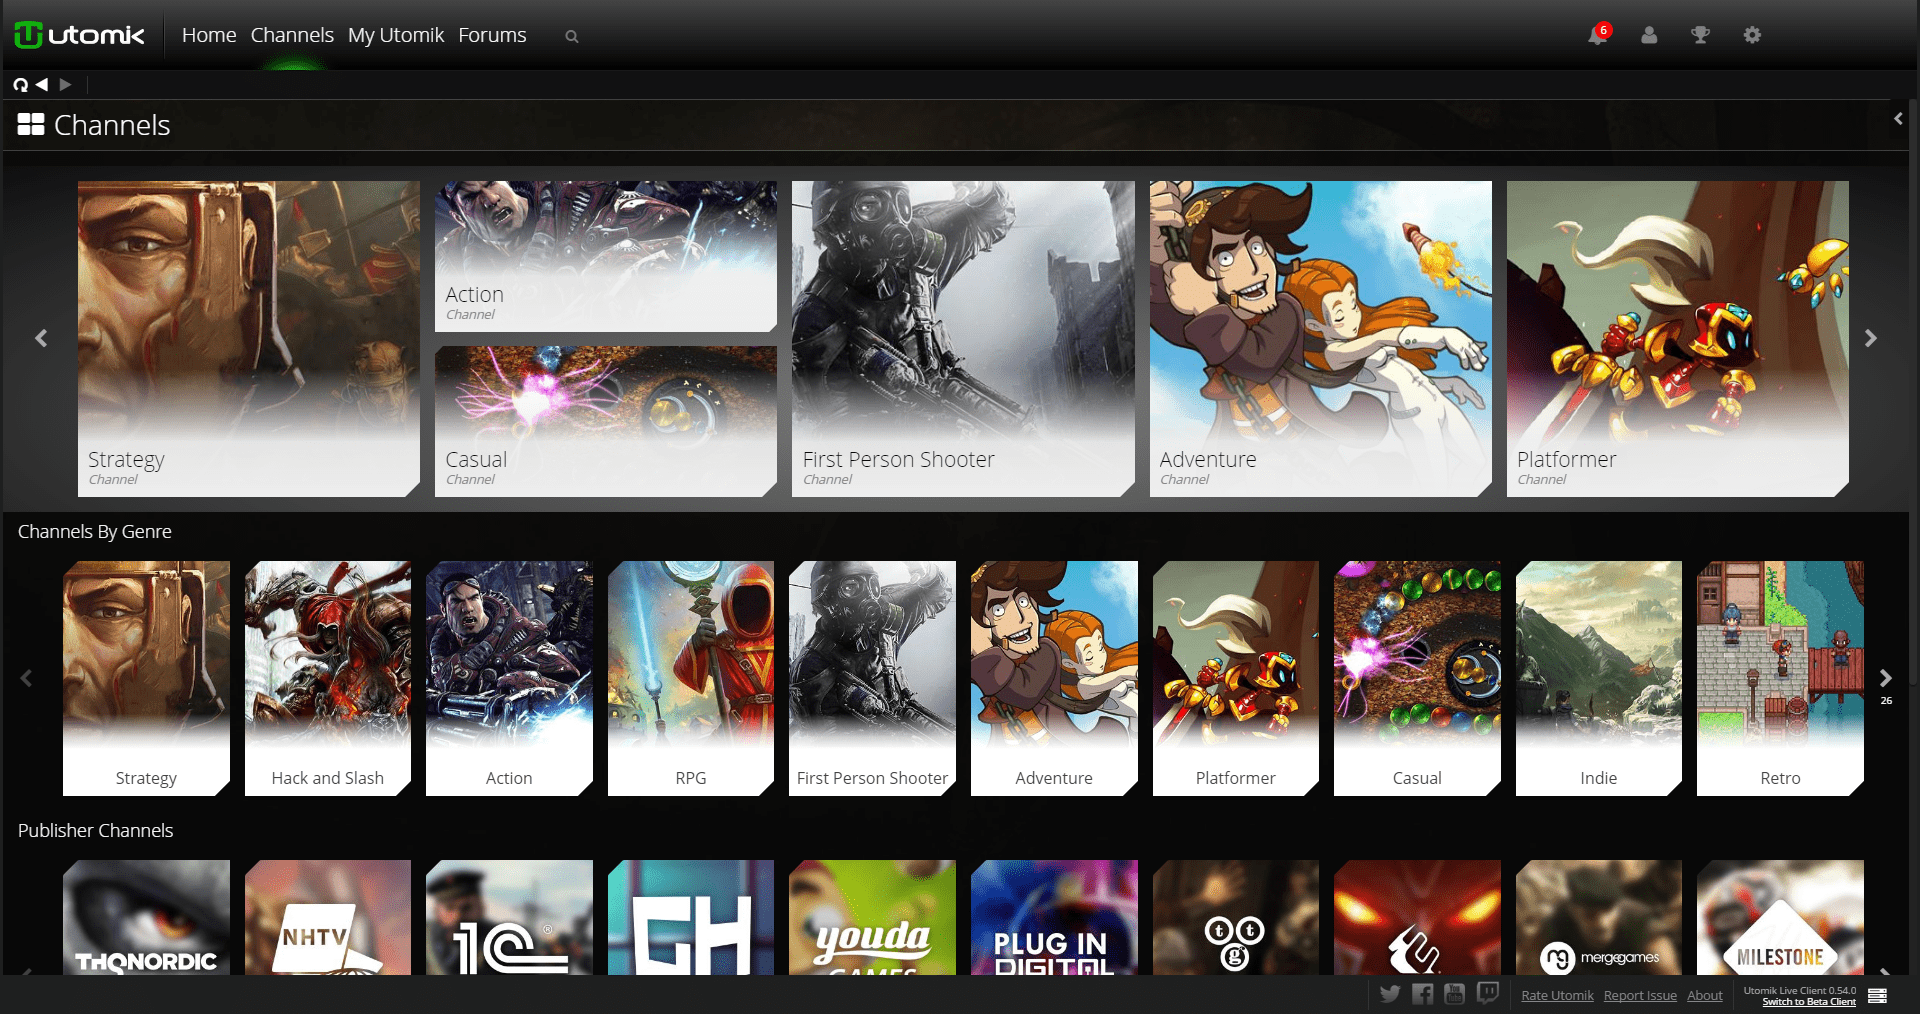Show next genre channels (26 more)
Image resolution: width=1920 pixels, height=1014 pixels.
1886,679
